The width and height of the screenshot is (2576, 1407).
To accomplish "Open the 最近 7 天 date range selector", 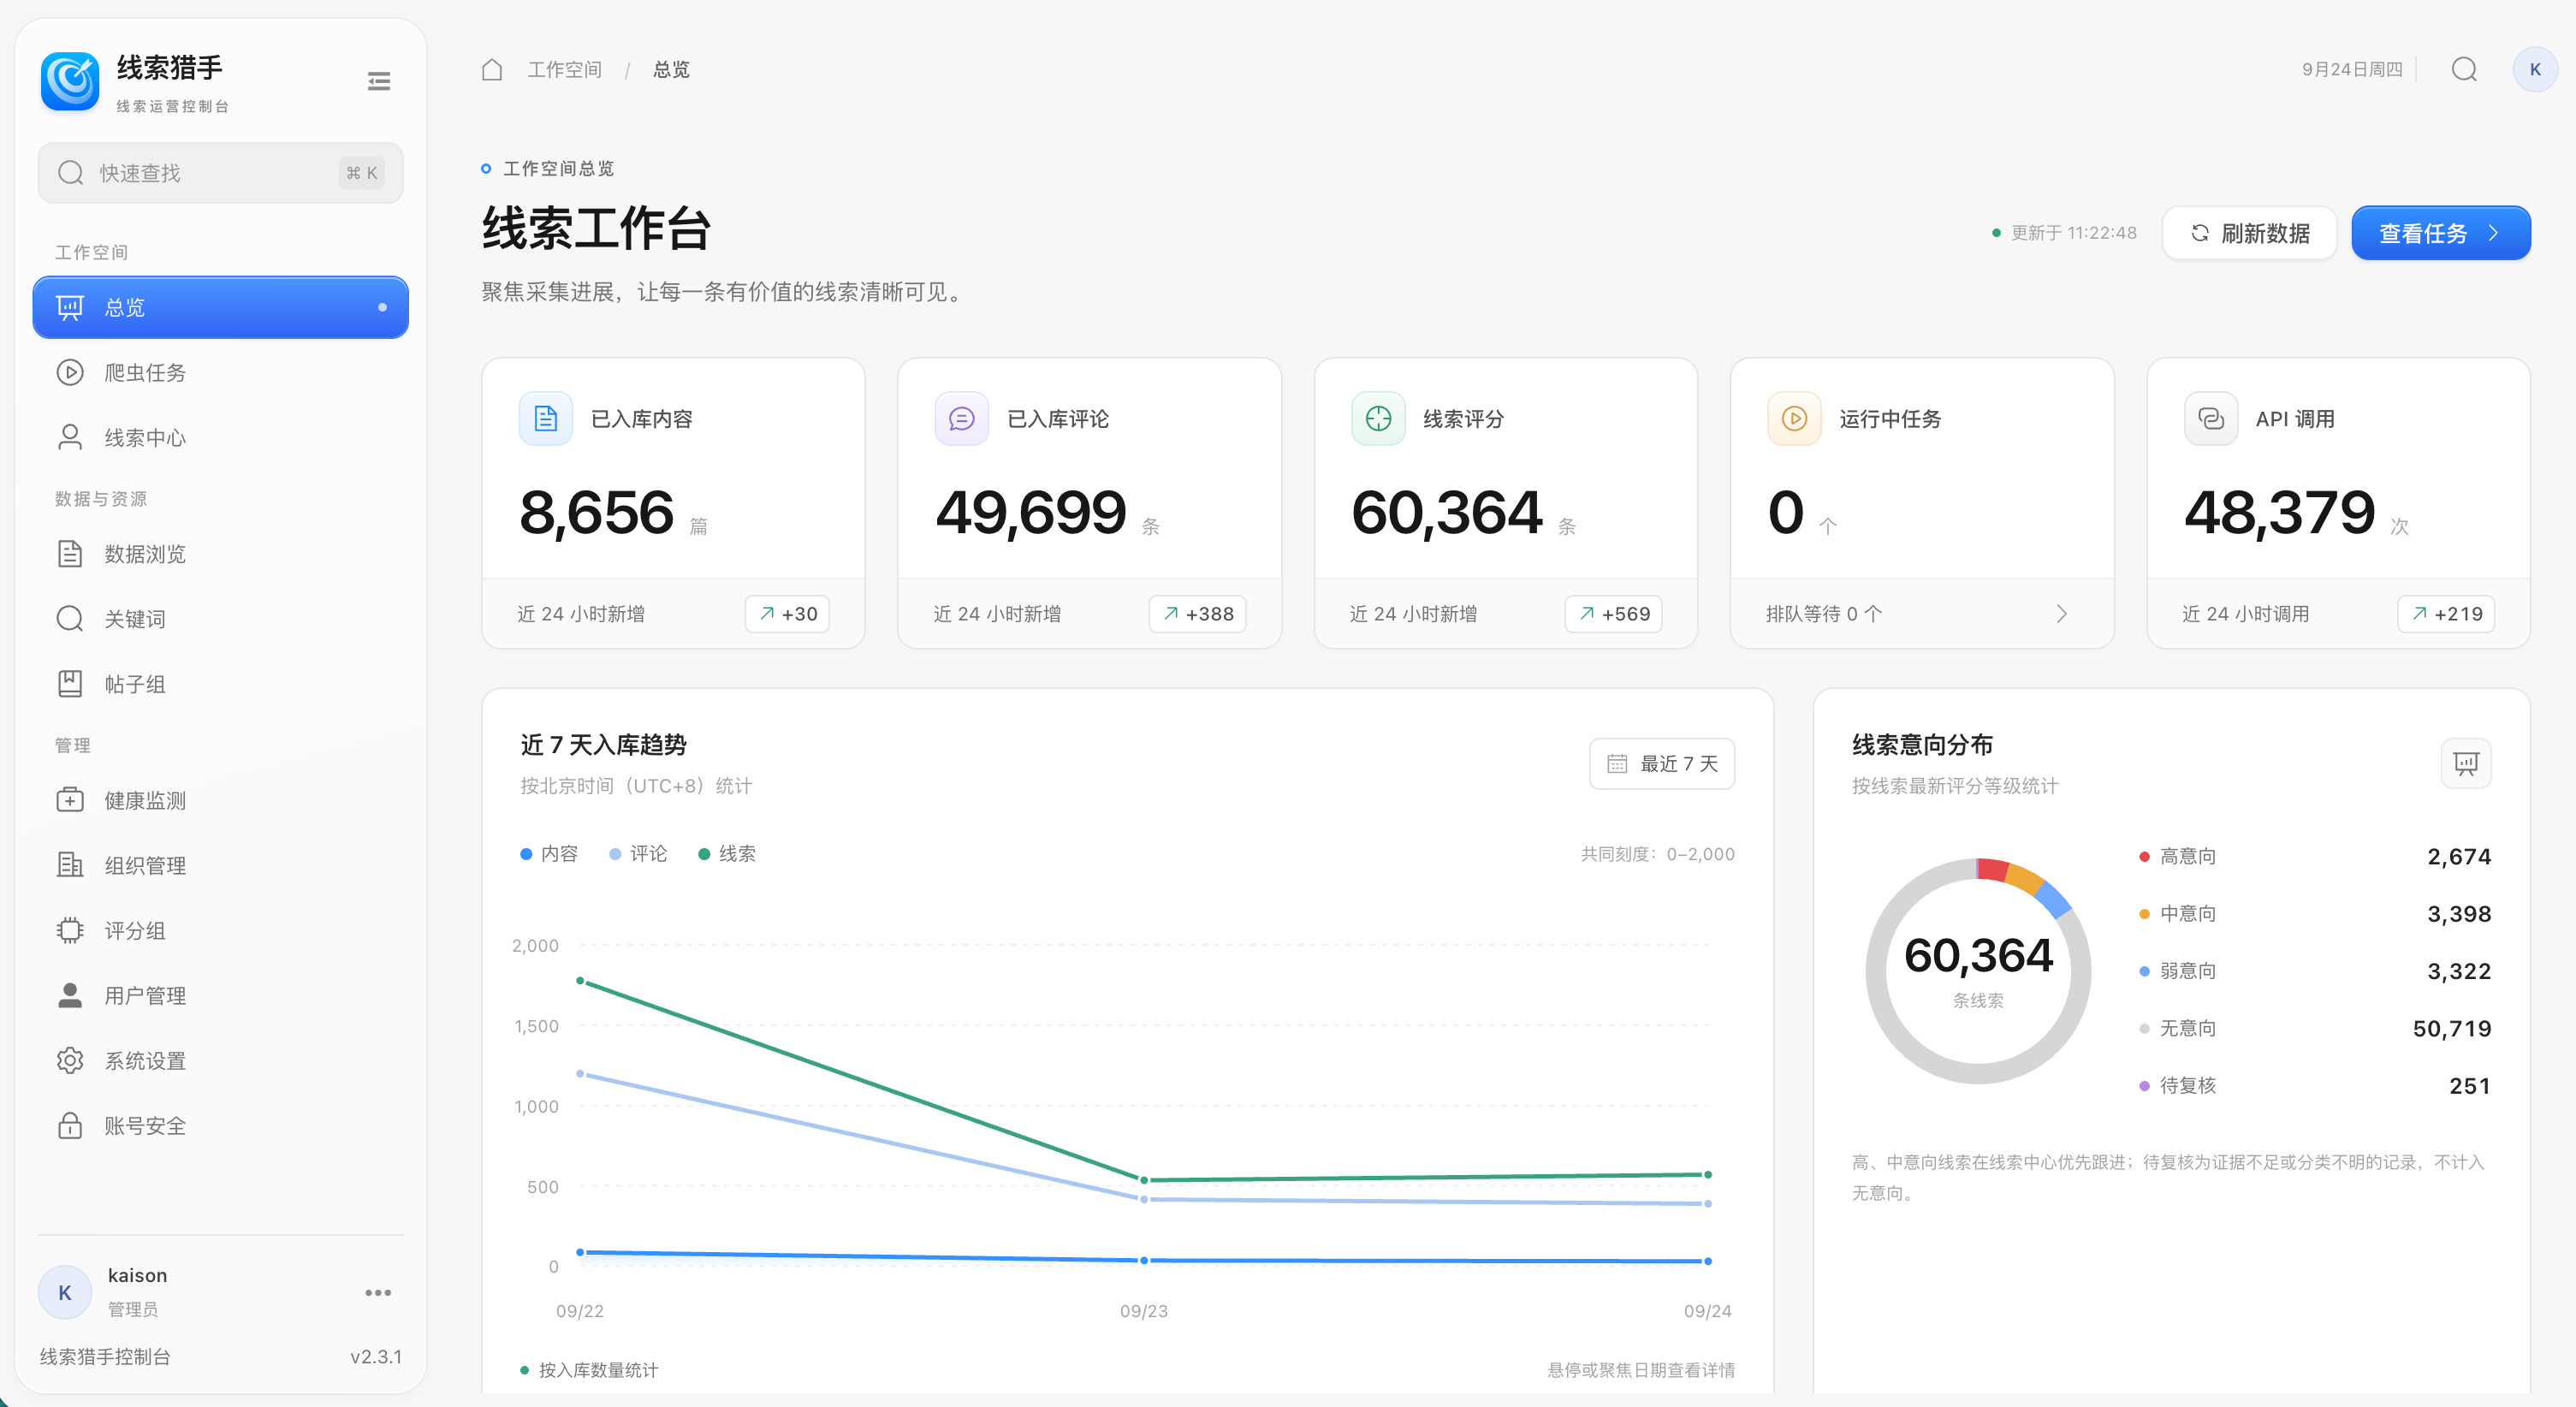I will (x=1661, y=764).
